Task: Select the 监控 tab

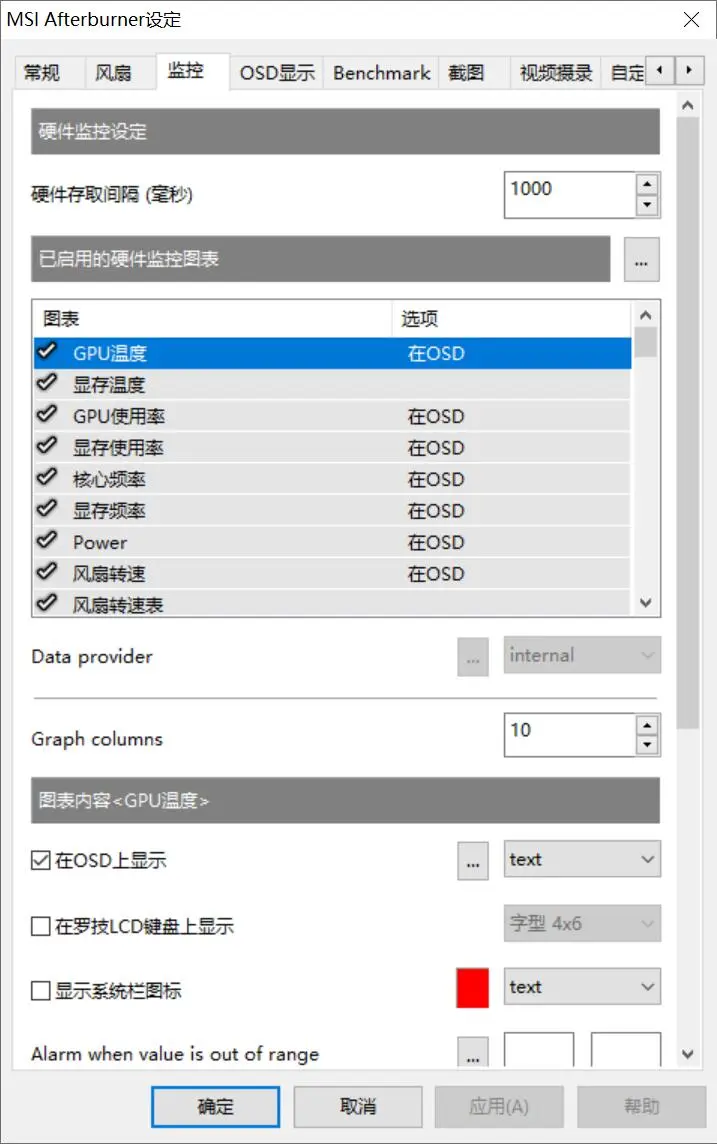Action: coord(193,71)
